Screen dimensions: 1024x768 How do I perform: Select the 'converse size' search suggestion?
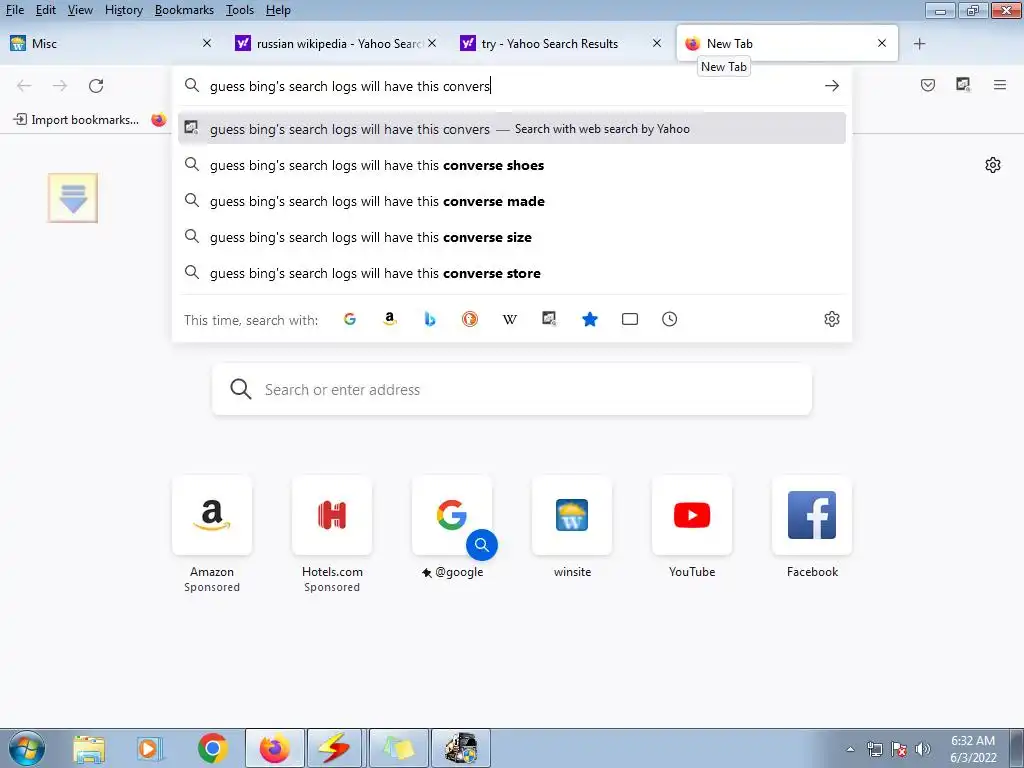(x=512, y=237)
